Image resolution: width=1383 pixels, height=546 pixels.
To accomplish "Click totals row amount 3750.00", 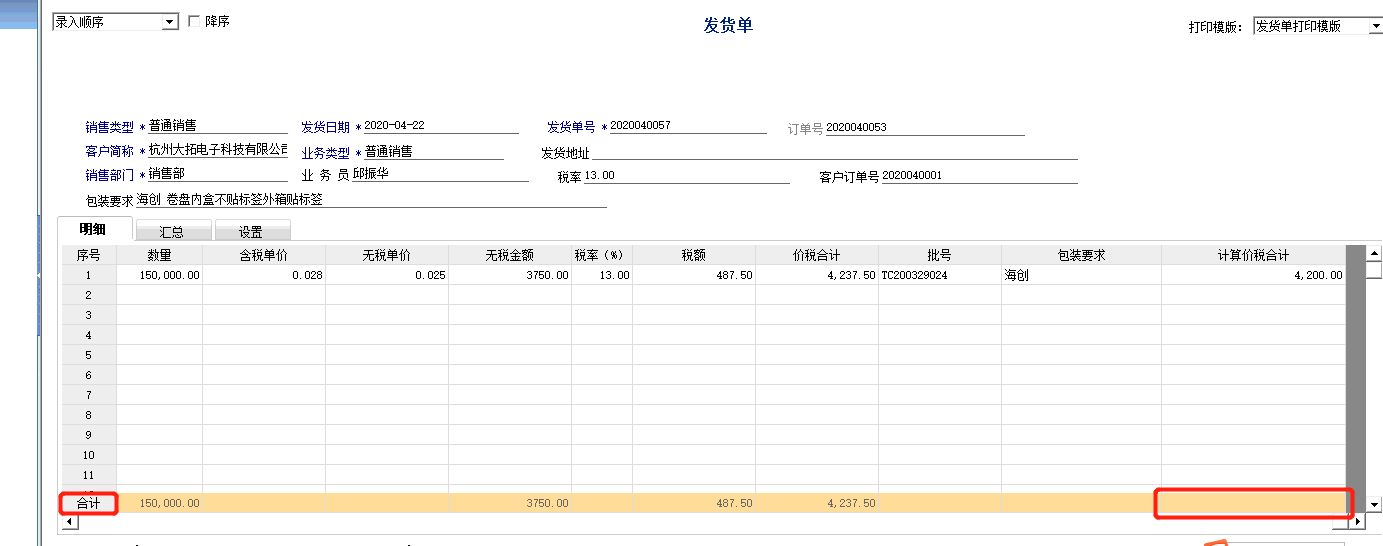I will [x=510, y=503].
